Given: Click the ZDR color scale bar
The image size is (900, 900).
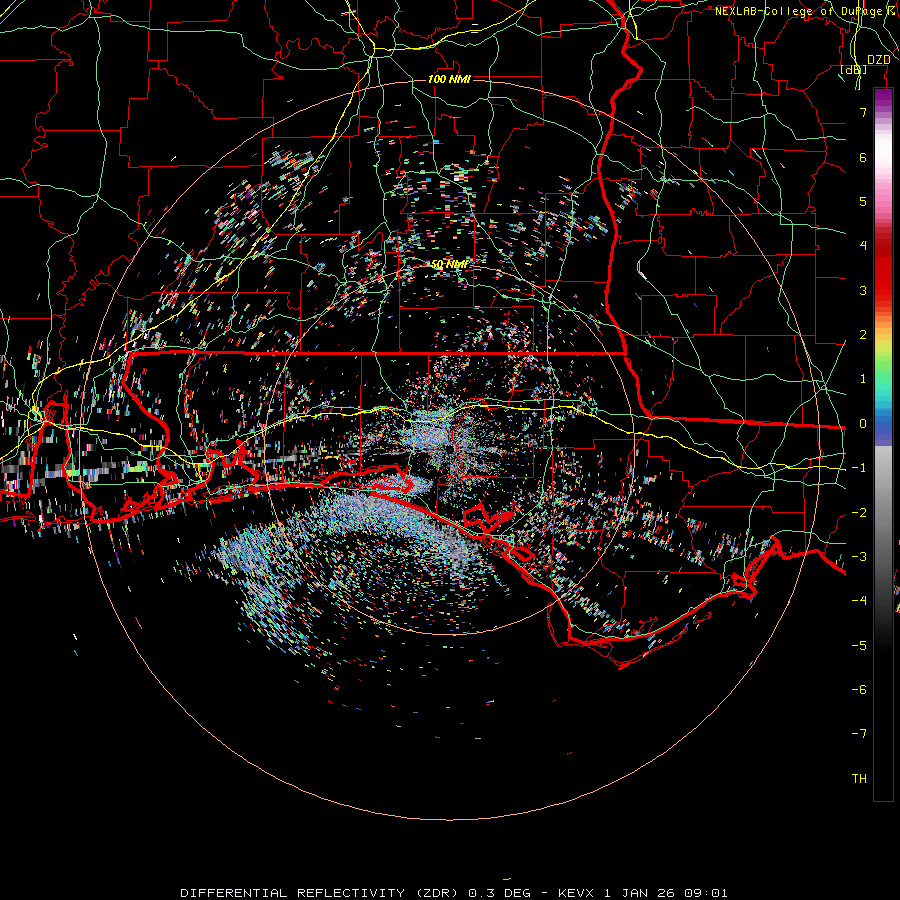Looking at the screenshot, I should (x=883, y=444).
